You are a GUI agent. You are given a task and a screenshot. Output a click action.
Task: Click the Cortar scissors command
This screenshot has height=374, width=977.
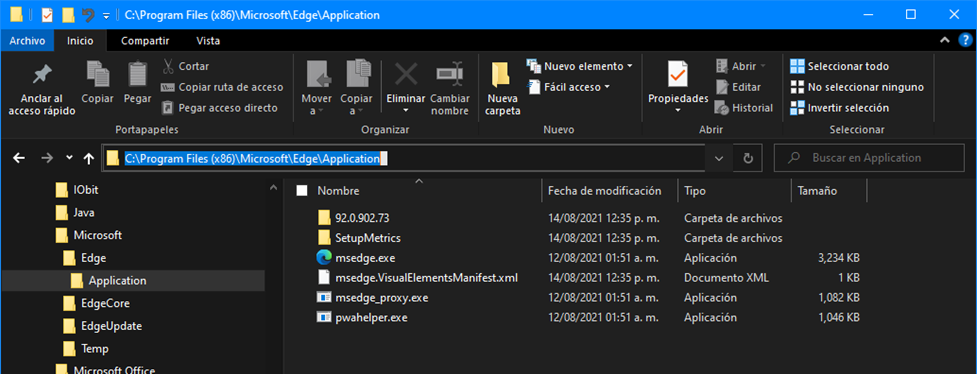[x=185, y=66]
